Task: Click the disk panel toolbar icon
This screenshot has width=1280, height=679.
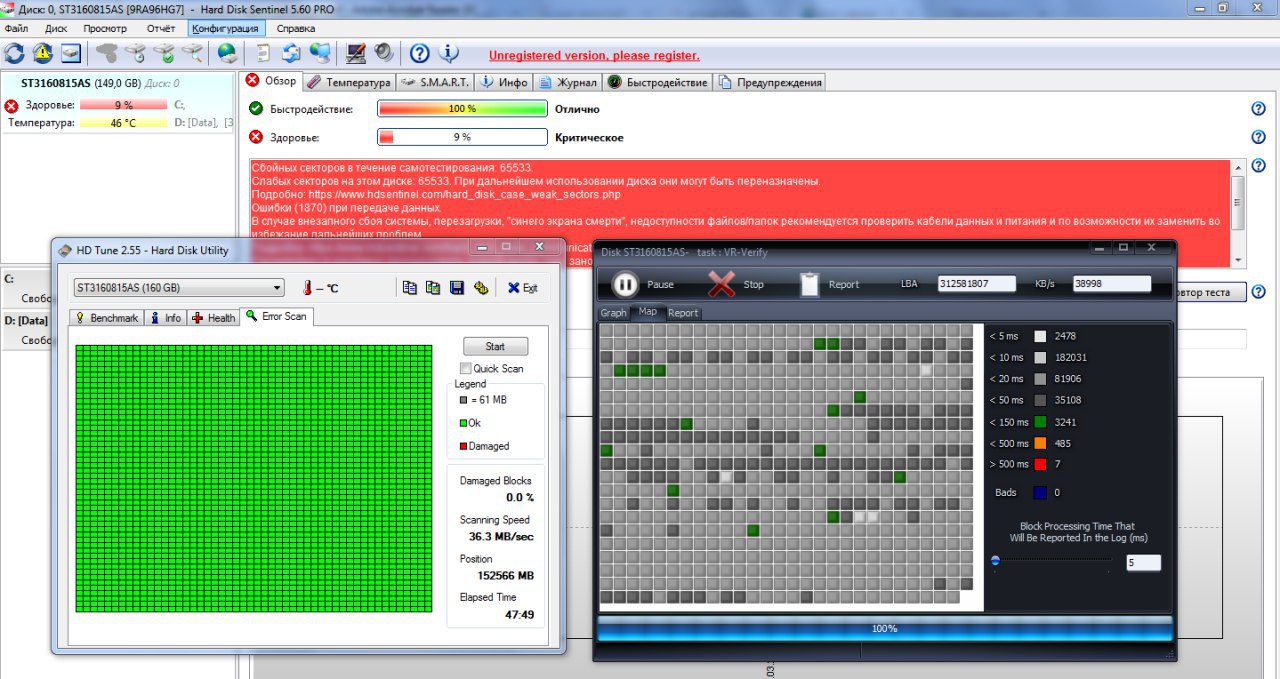Action: 70,53
